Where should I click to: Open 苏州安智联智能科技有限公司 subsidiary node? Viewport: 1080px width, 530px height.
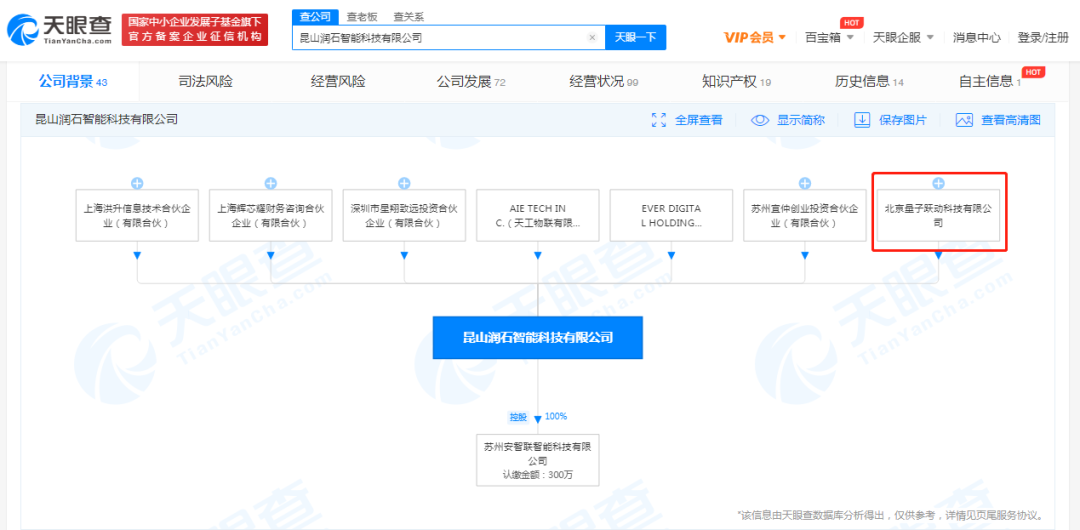pos(538,460)
